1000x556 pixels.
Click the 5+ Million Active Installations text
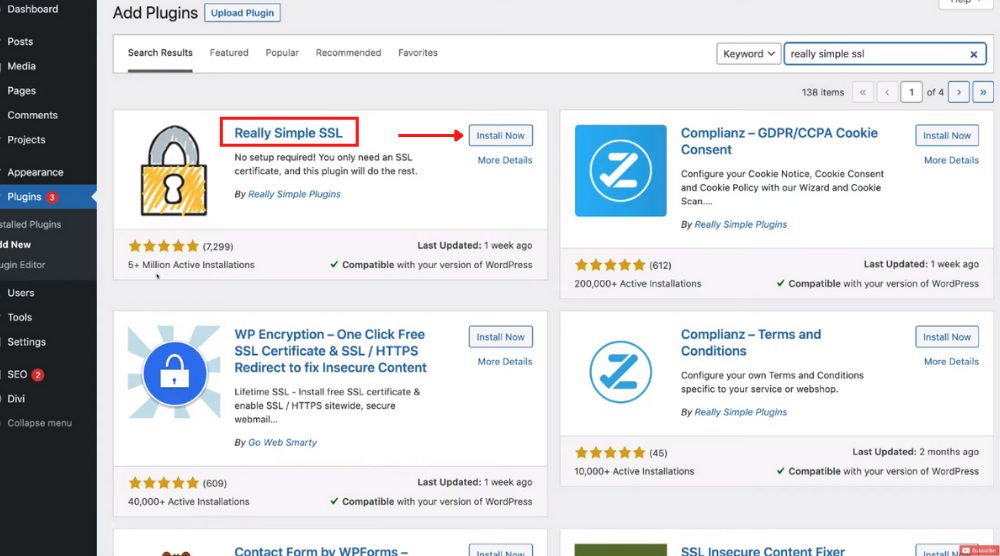191,265
